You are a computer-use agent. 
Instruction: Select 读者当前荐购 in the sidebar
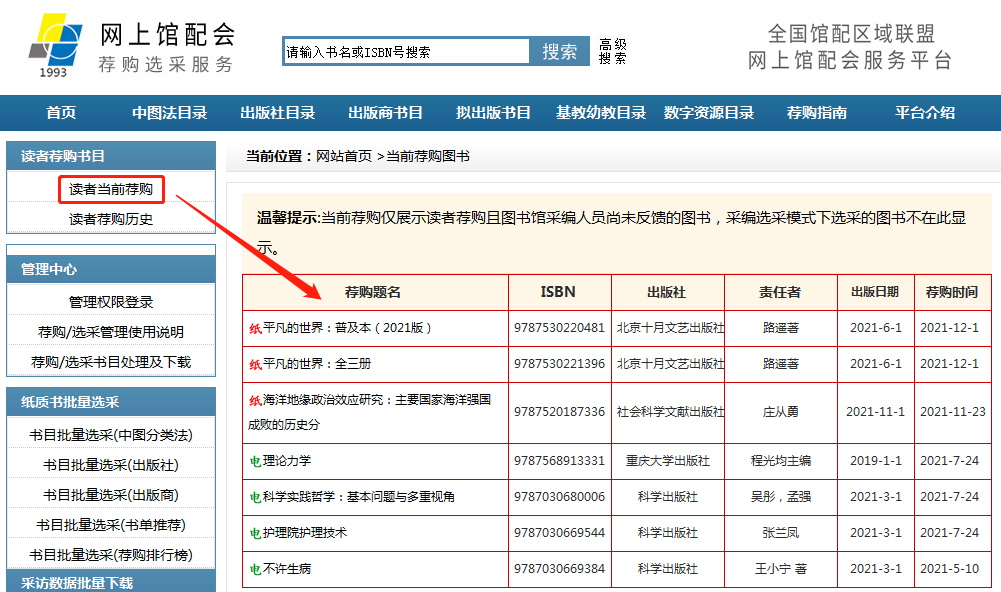[x=111, y=189]
